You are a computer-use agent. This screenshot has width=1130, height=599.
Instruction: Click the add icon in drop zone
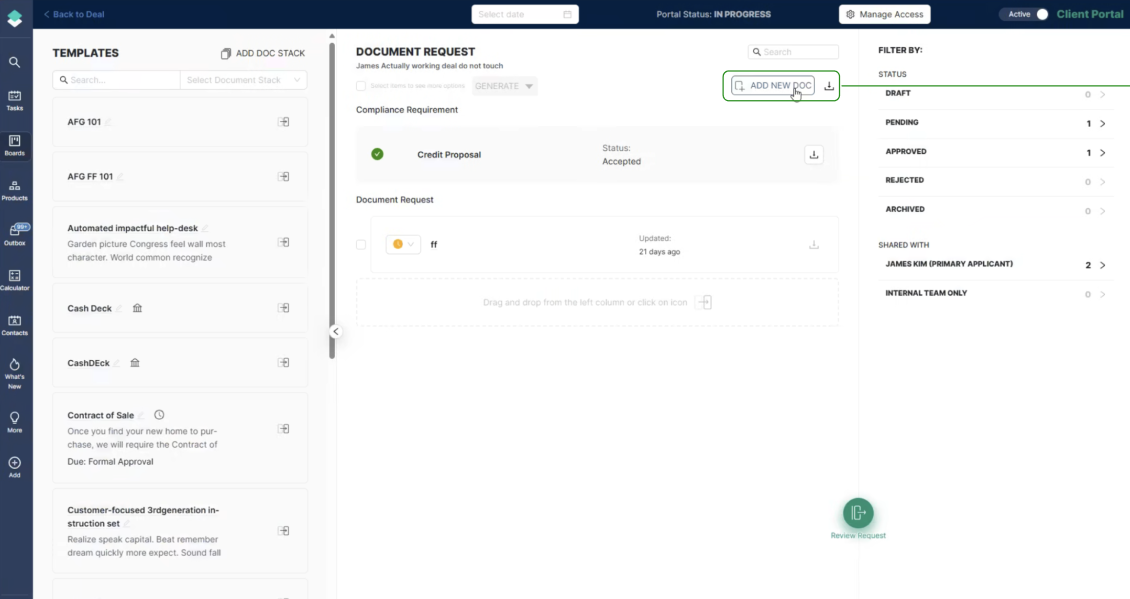[x=705, y=302]
